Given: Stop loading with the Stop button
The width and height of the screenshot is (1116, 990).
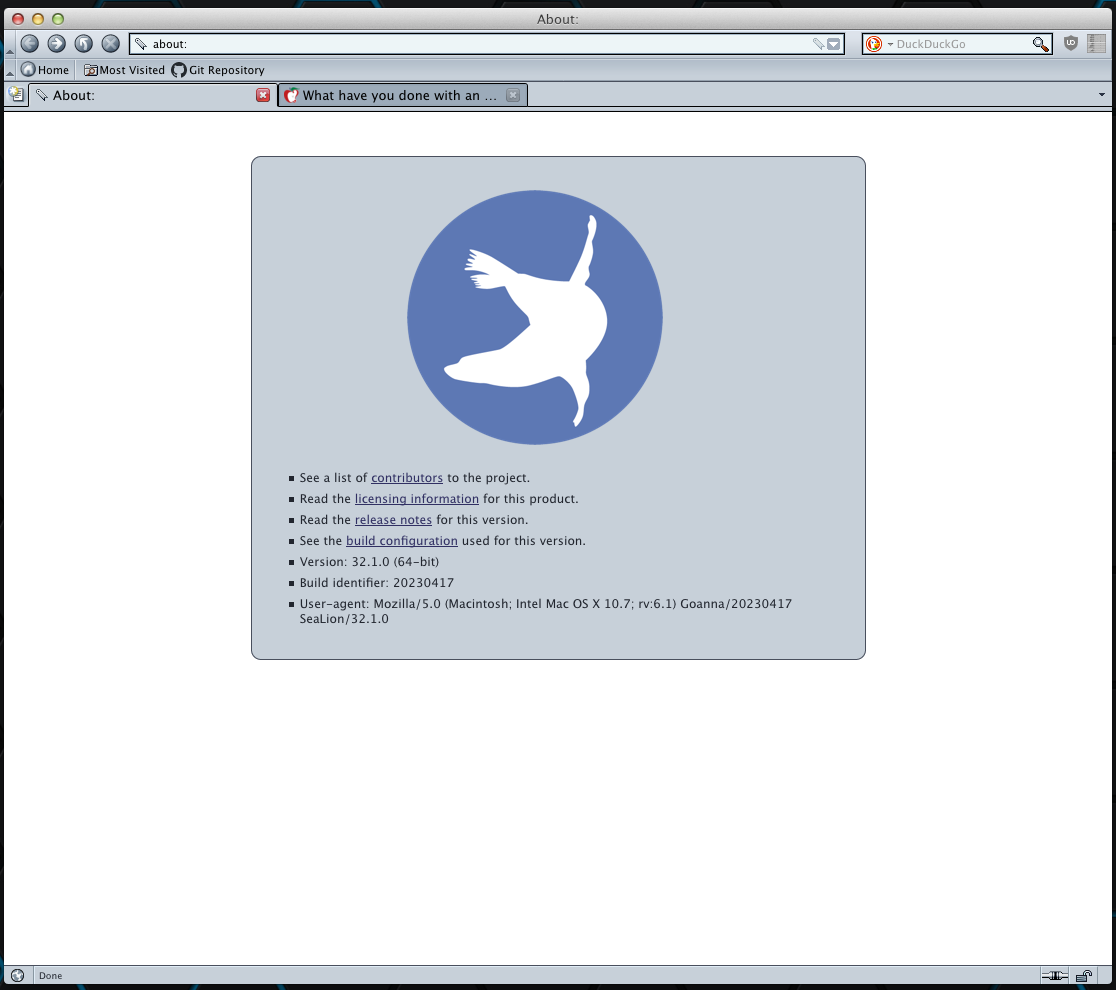Looking at the screenshot, I should (x=110, y=43).
